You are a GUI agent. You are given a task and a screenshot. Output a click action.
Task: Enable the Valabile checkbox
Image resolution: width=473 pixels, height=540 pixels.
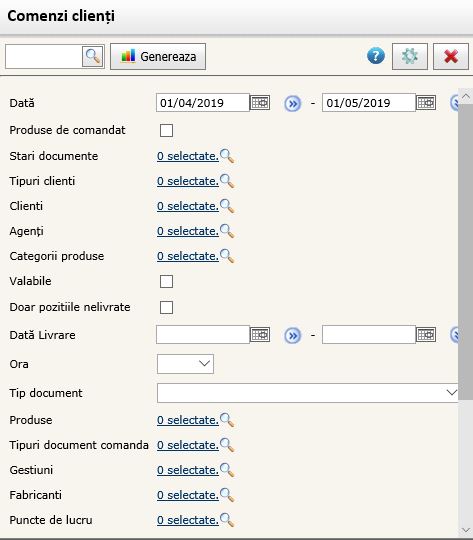click(166, 281)
